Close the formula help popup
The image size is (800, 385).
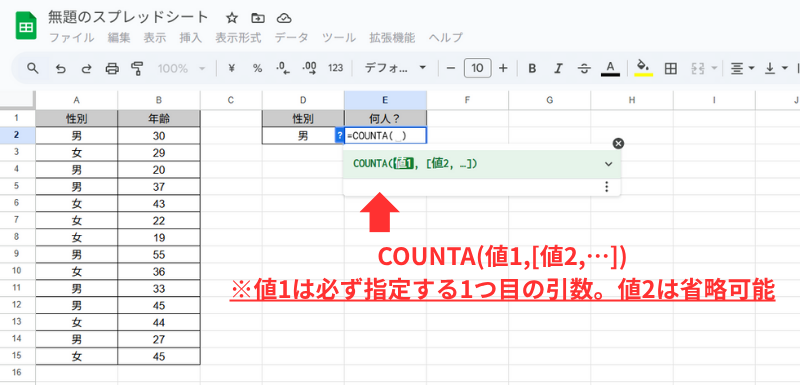click(x=618, y=143)
